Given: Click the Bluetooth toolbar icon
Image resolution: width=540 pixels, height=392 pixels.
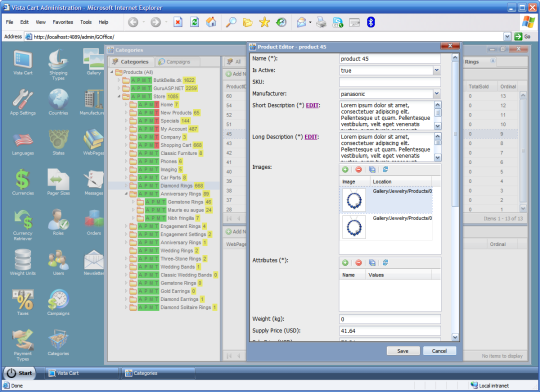Looking at the screenshot, I should coord(371,22).
